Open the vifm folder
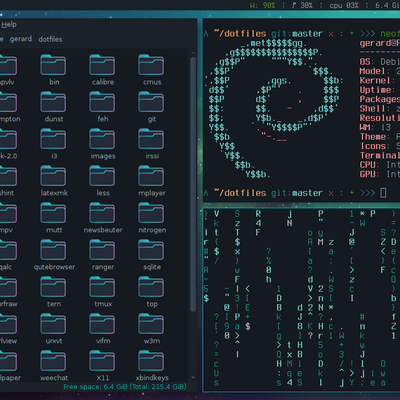 [x=103, y=329]
